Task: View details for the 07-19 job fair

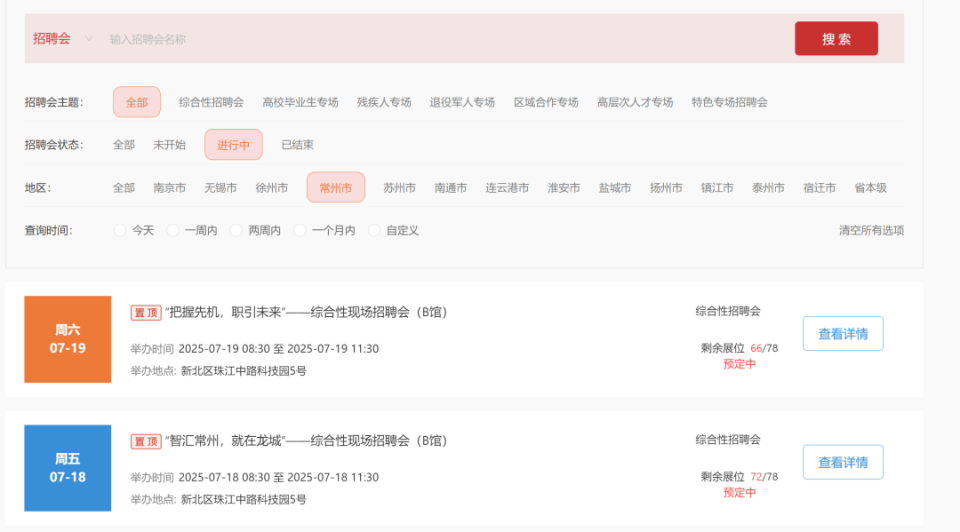Action: point(842,334)
